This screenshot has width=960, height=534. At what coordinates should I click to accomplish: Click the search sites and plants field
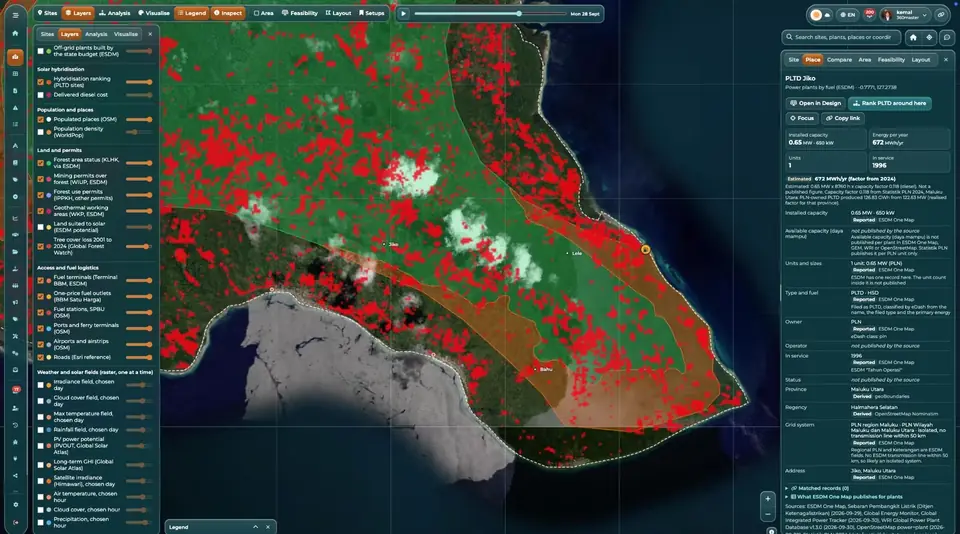coord(841,37)
